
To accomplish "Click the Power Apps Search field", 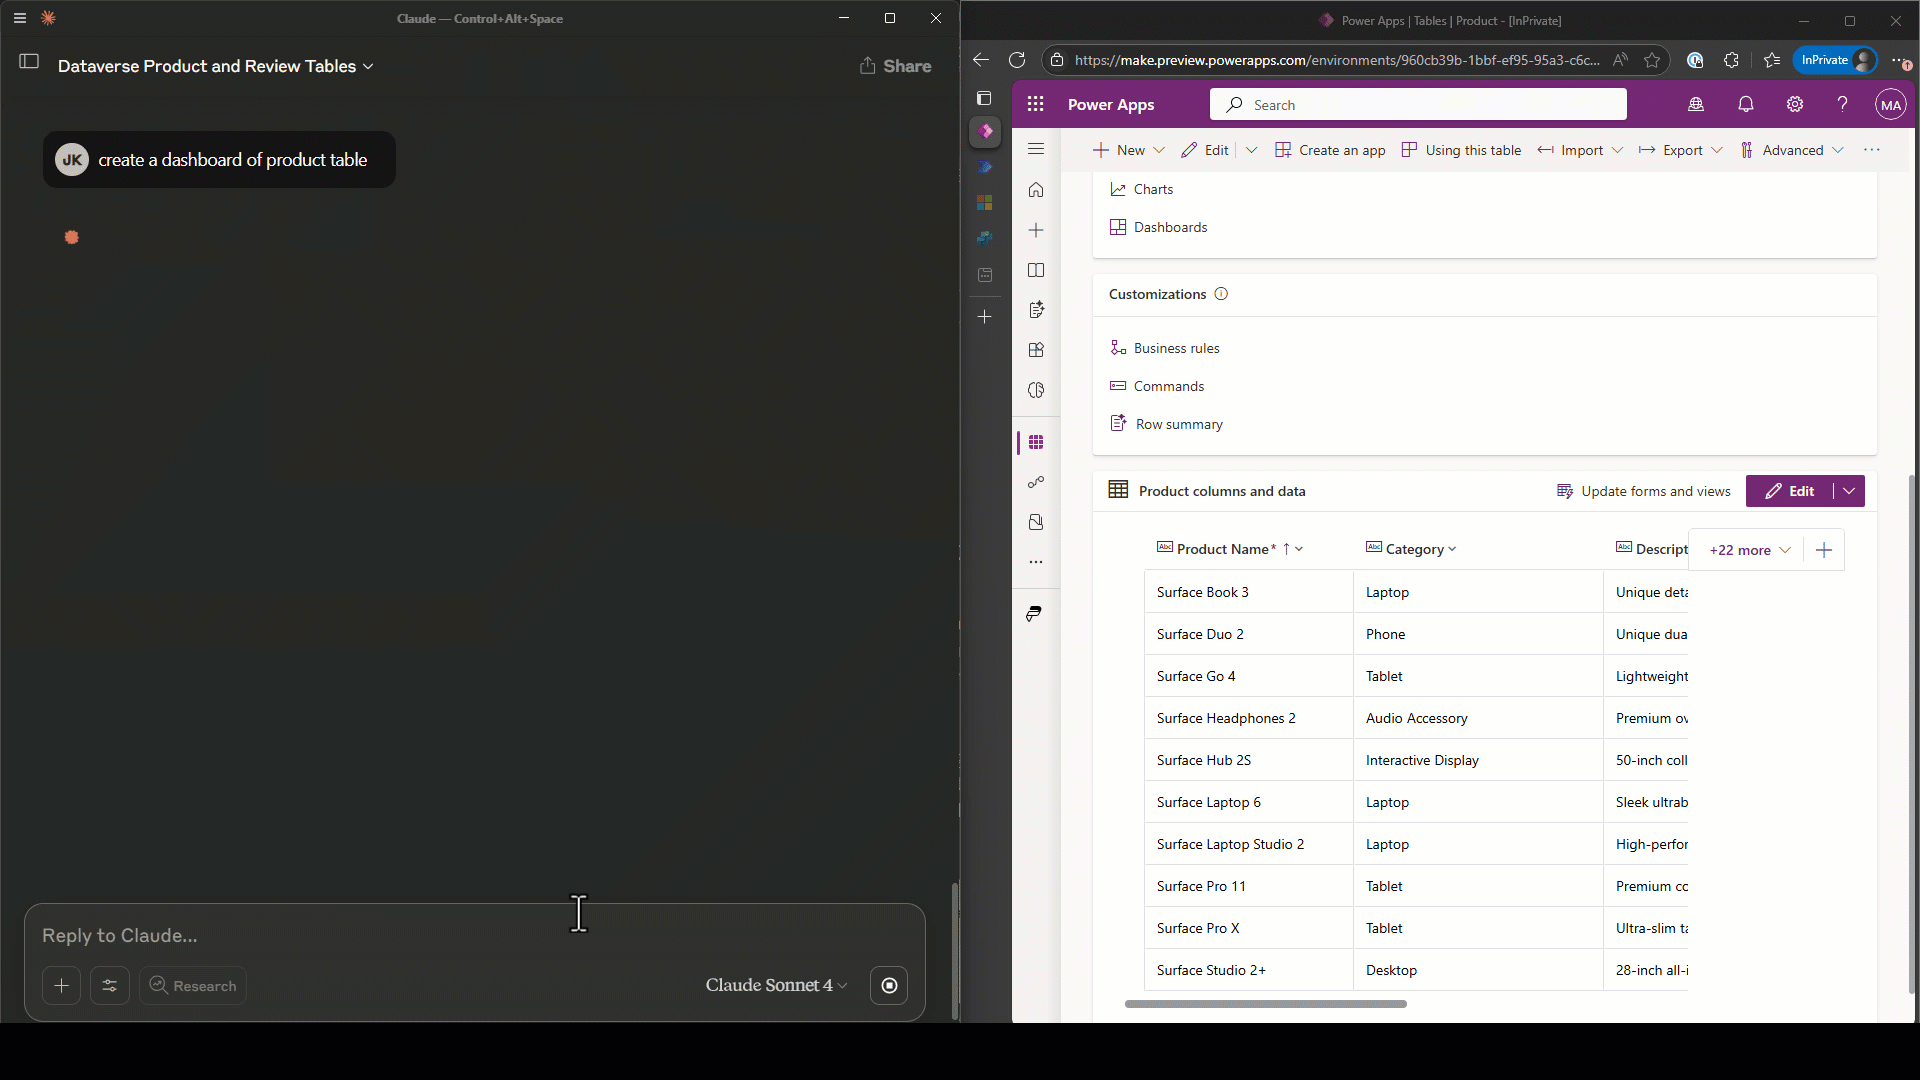I will (x=1418, y=105).
